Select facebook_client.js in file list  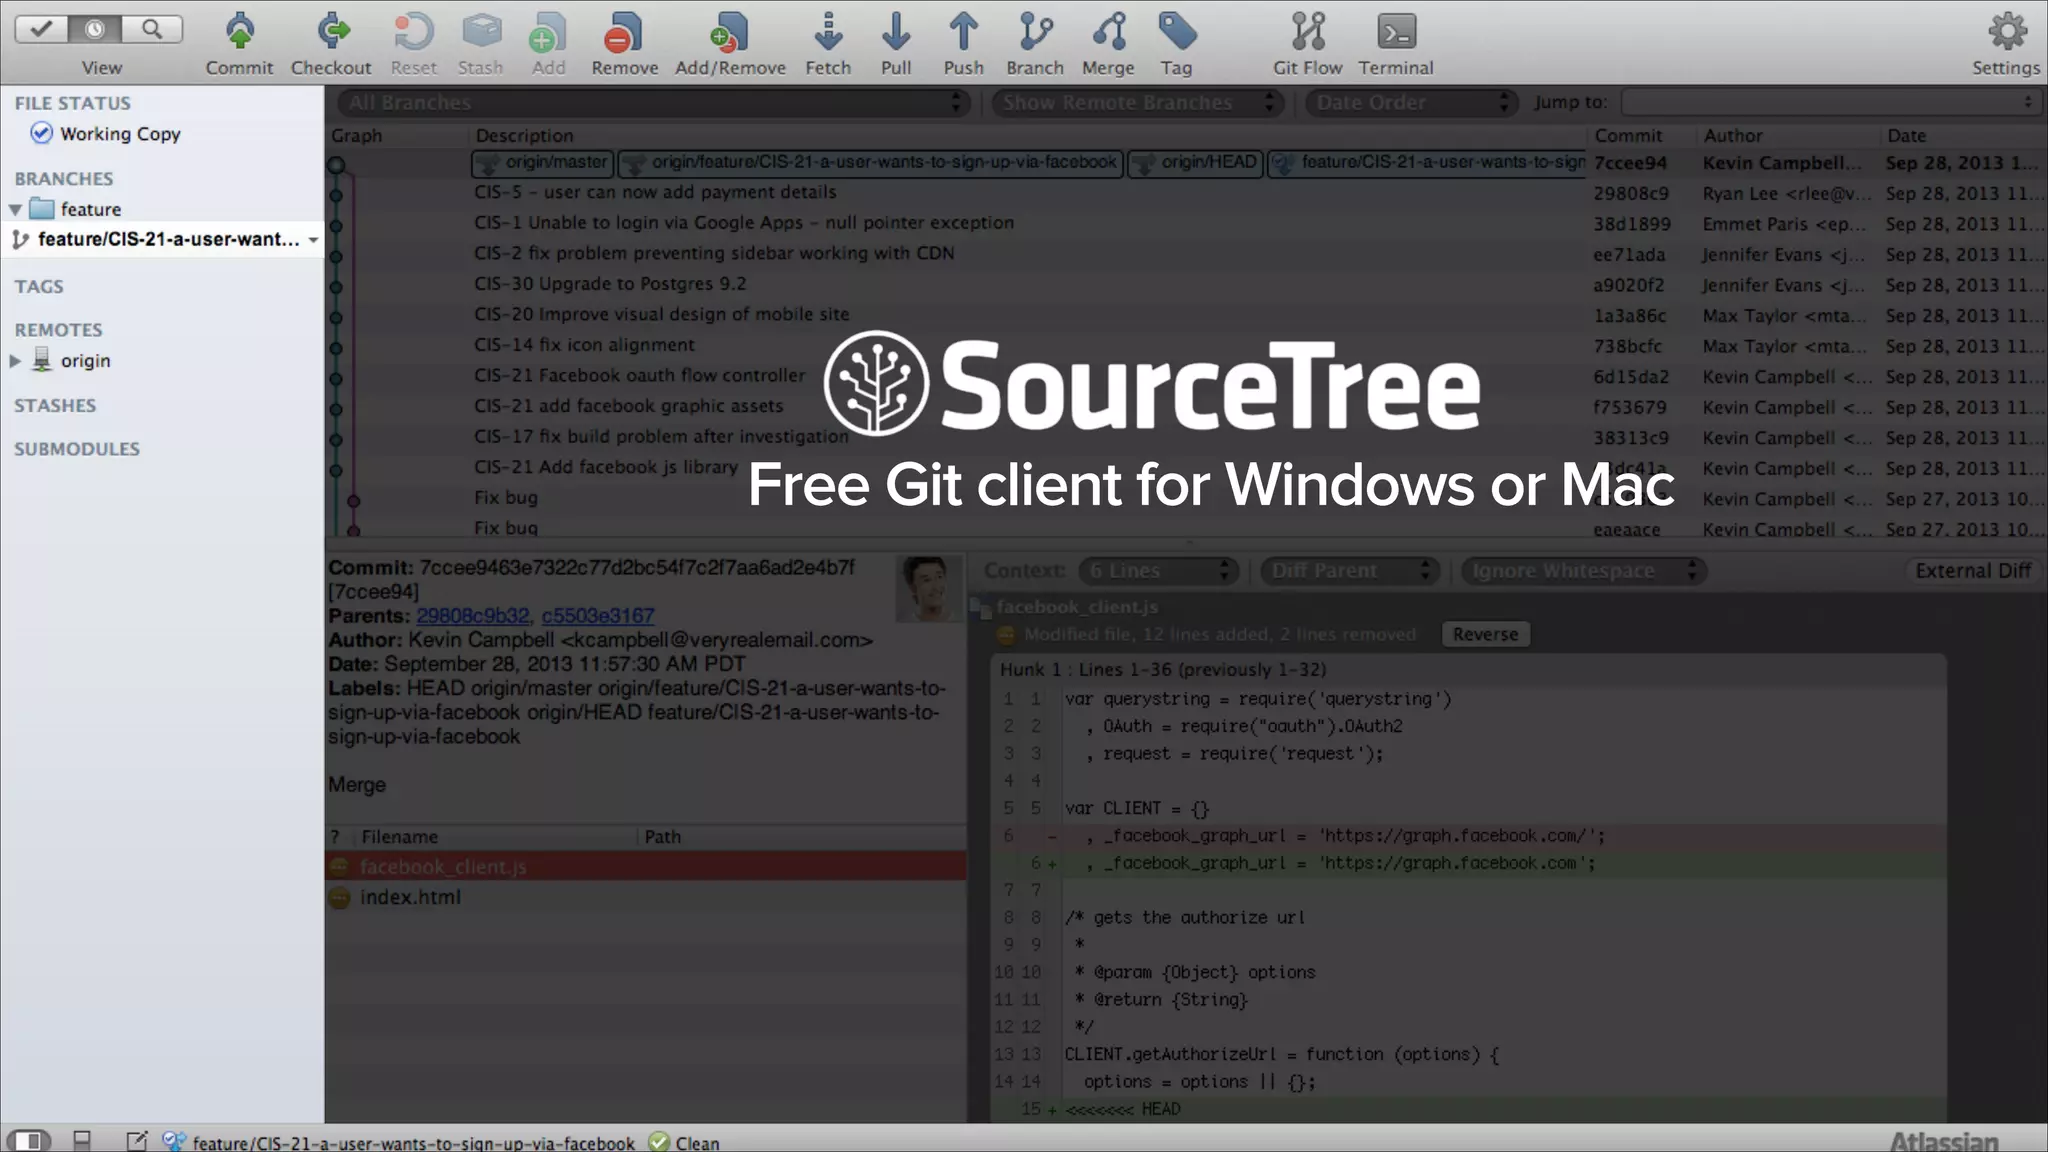click(645, 867)
